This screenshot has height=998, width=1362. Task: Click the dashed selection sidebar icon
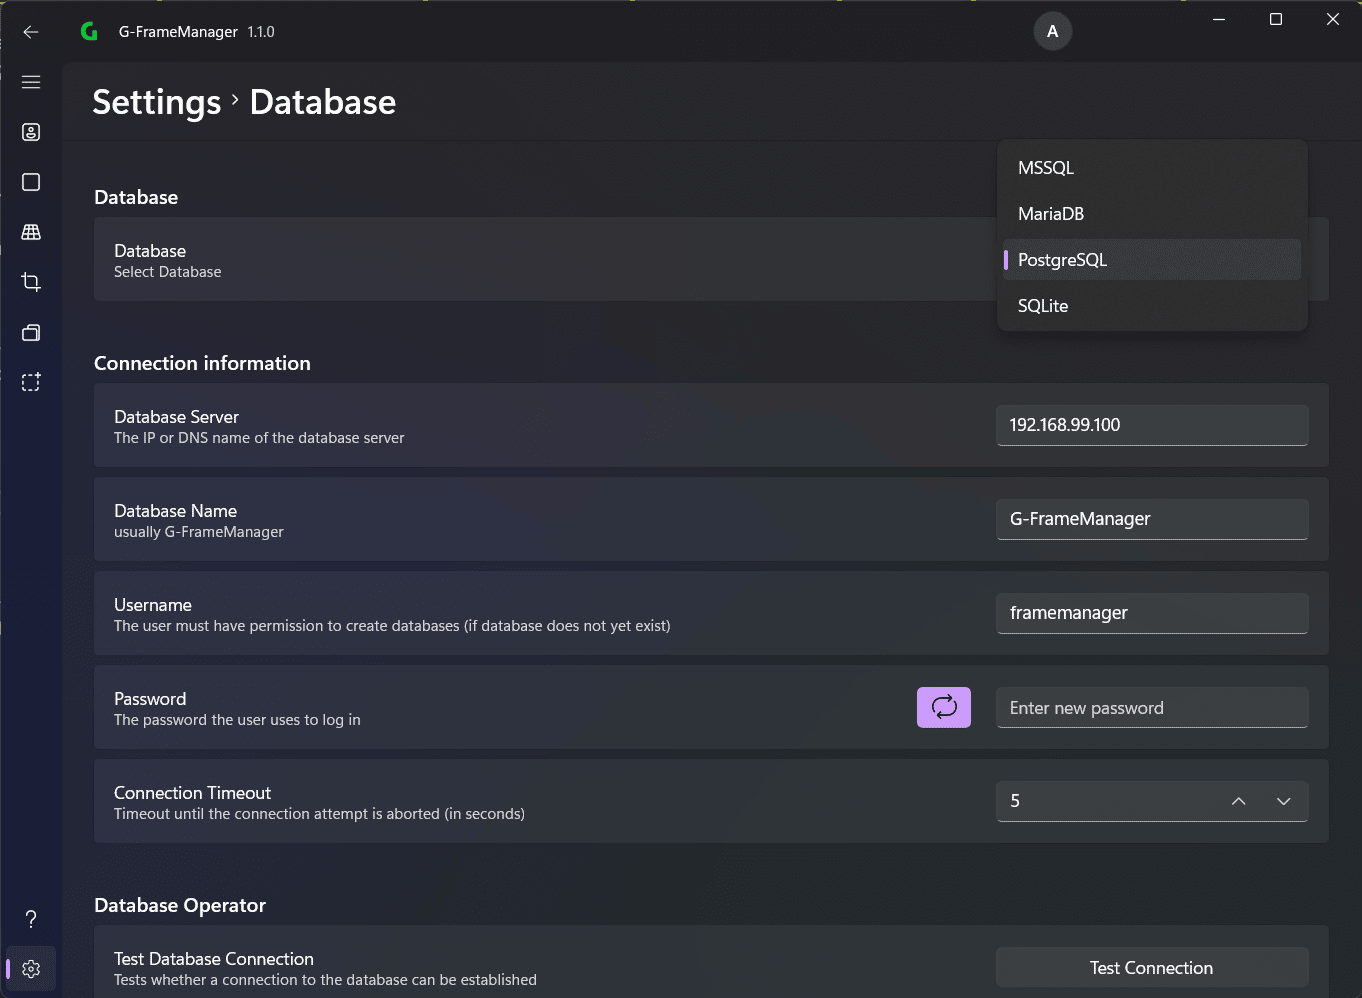tap(31, 382)
